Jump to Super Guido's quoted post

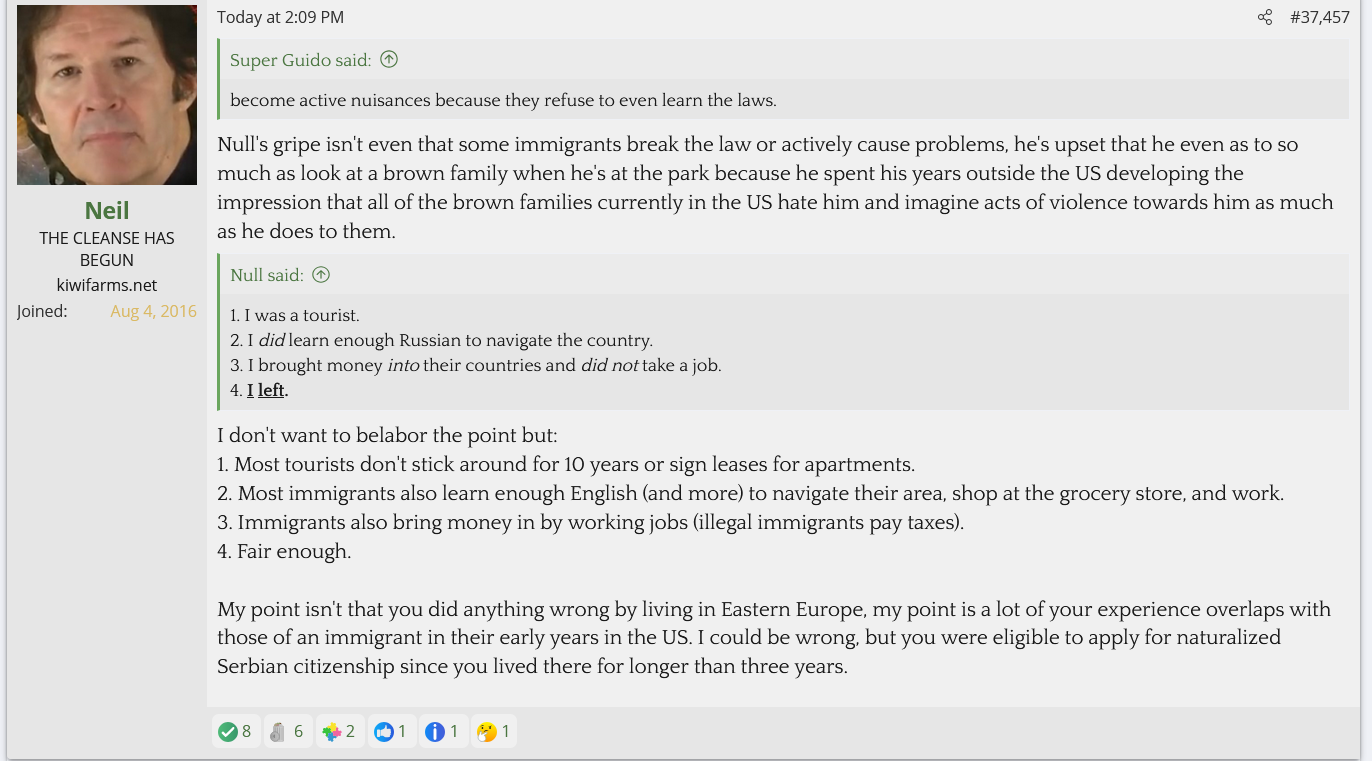coord(300,60)
